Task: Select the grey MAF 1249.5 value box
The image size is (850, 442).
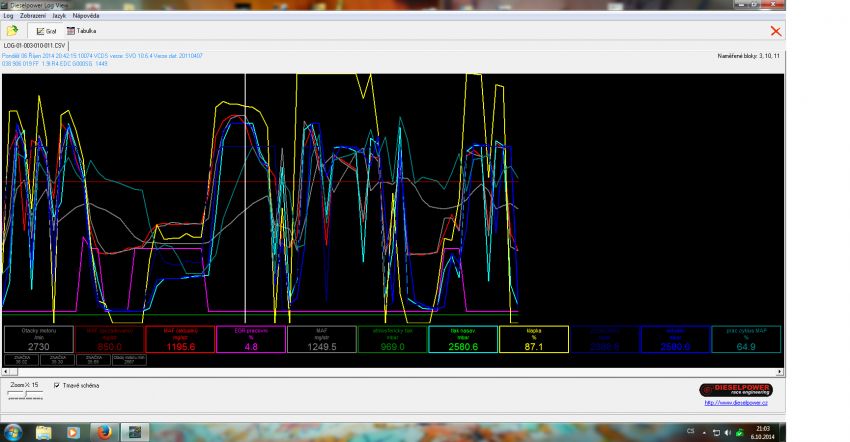Action: pyautogui.click(x=322, y=339)
